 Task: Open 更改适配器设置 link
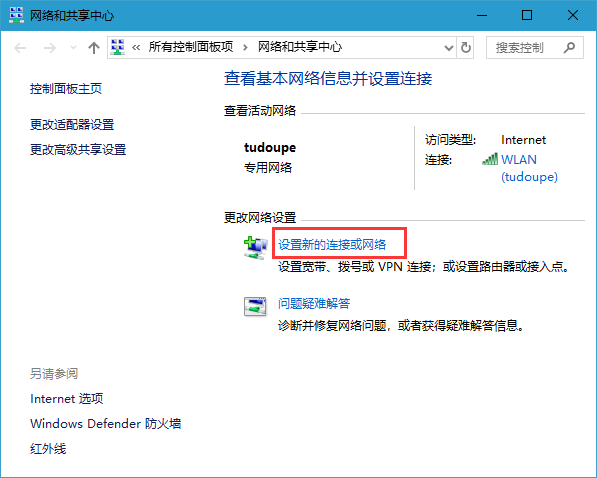coord(72,125)
